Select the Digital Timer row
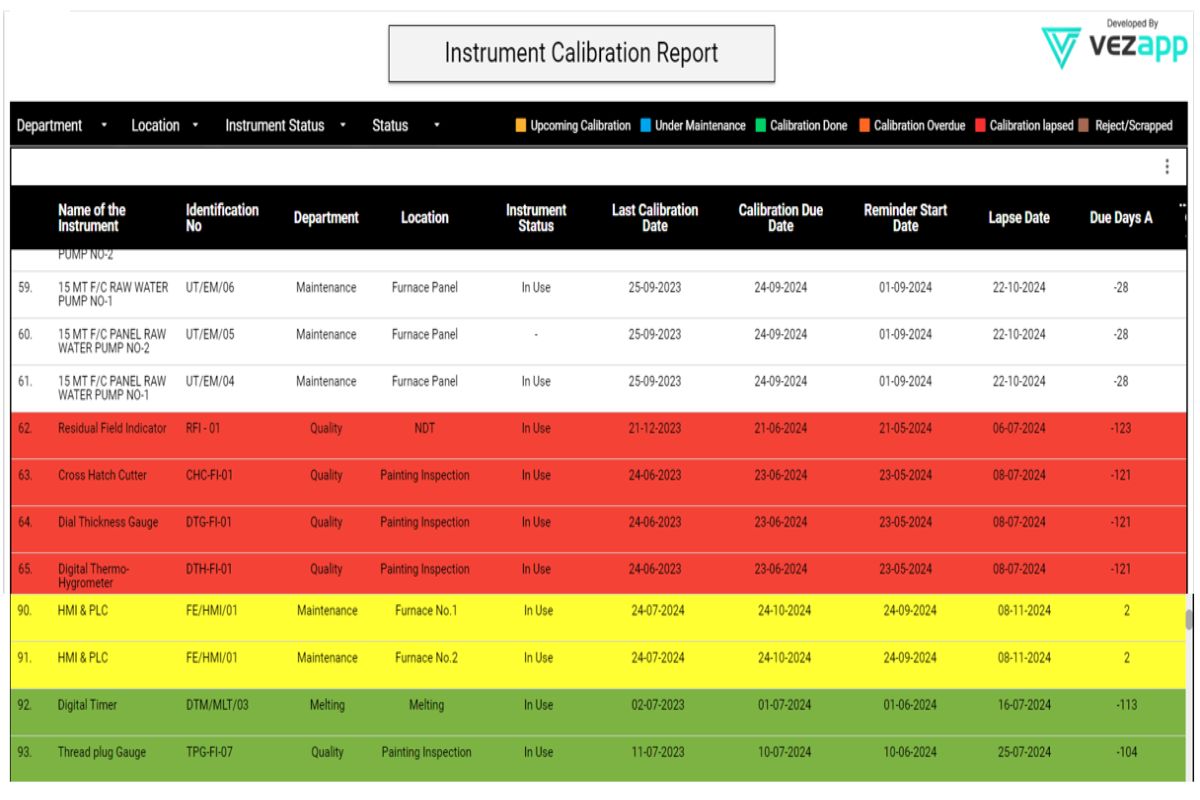The height and width of the screenshot is (800, 1200). tap(87, 705)
